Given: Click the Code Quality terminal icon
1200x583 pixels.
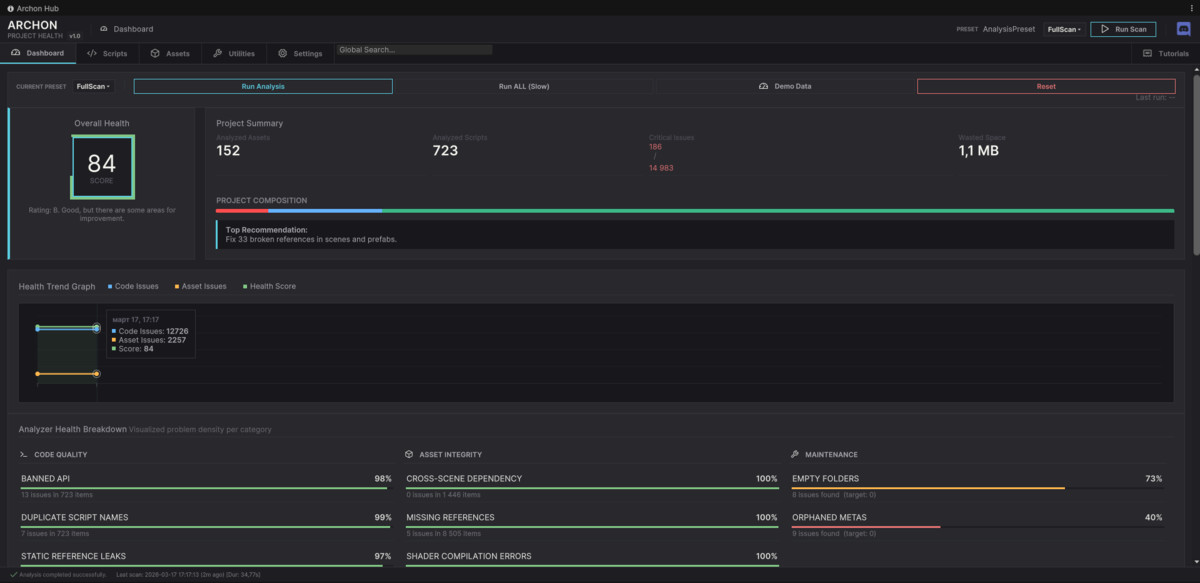Looking at the screenshot, I should [24, 454].
